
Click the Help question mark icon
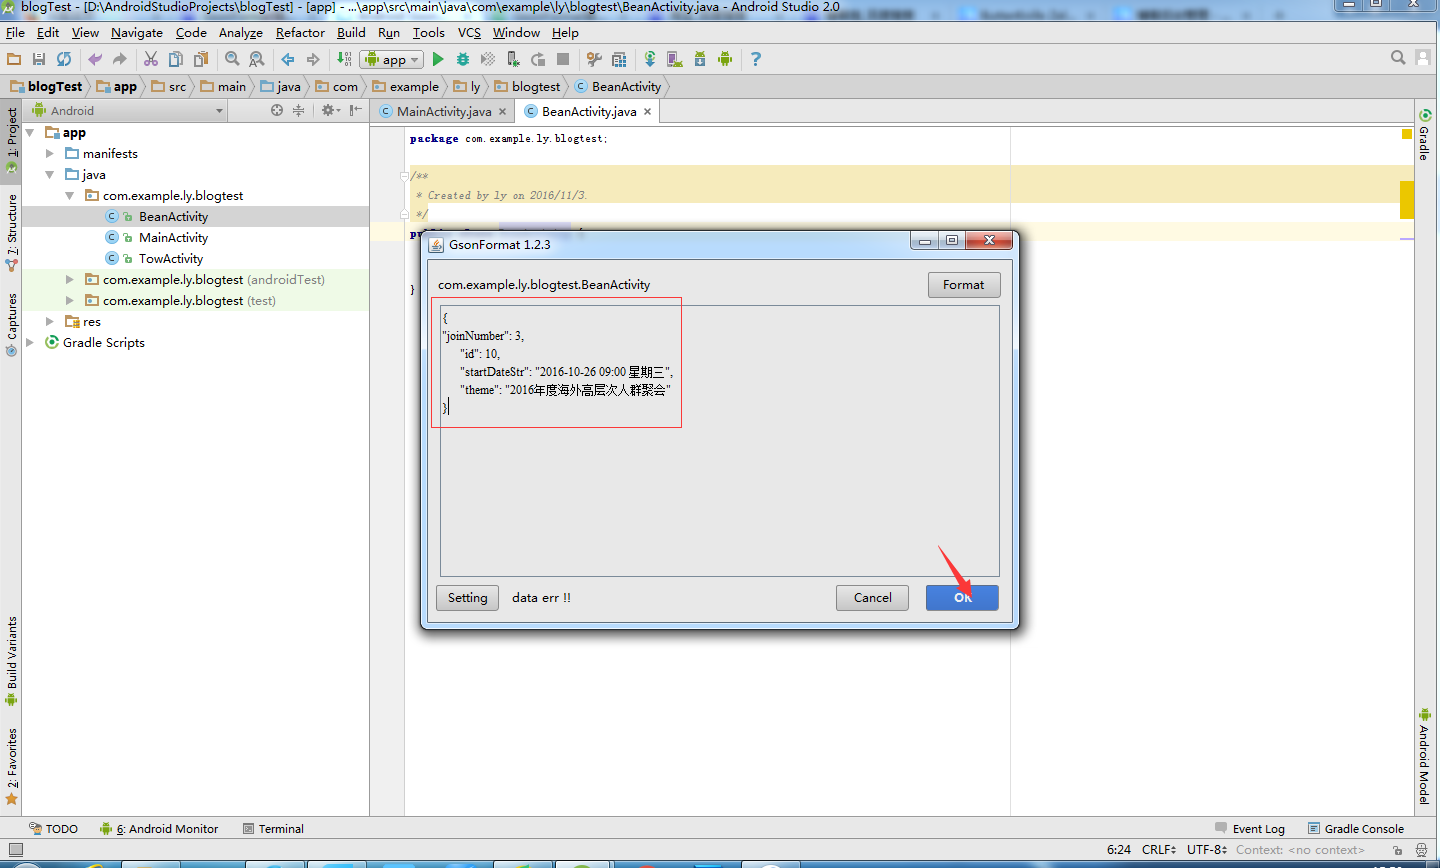click(x=756, y=59)
